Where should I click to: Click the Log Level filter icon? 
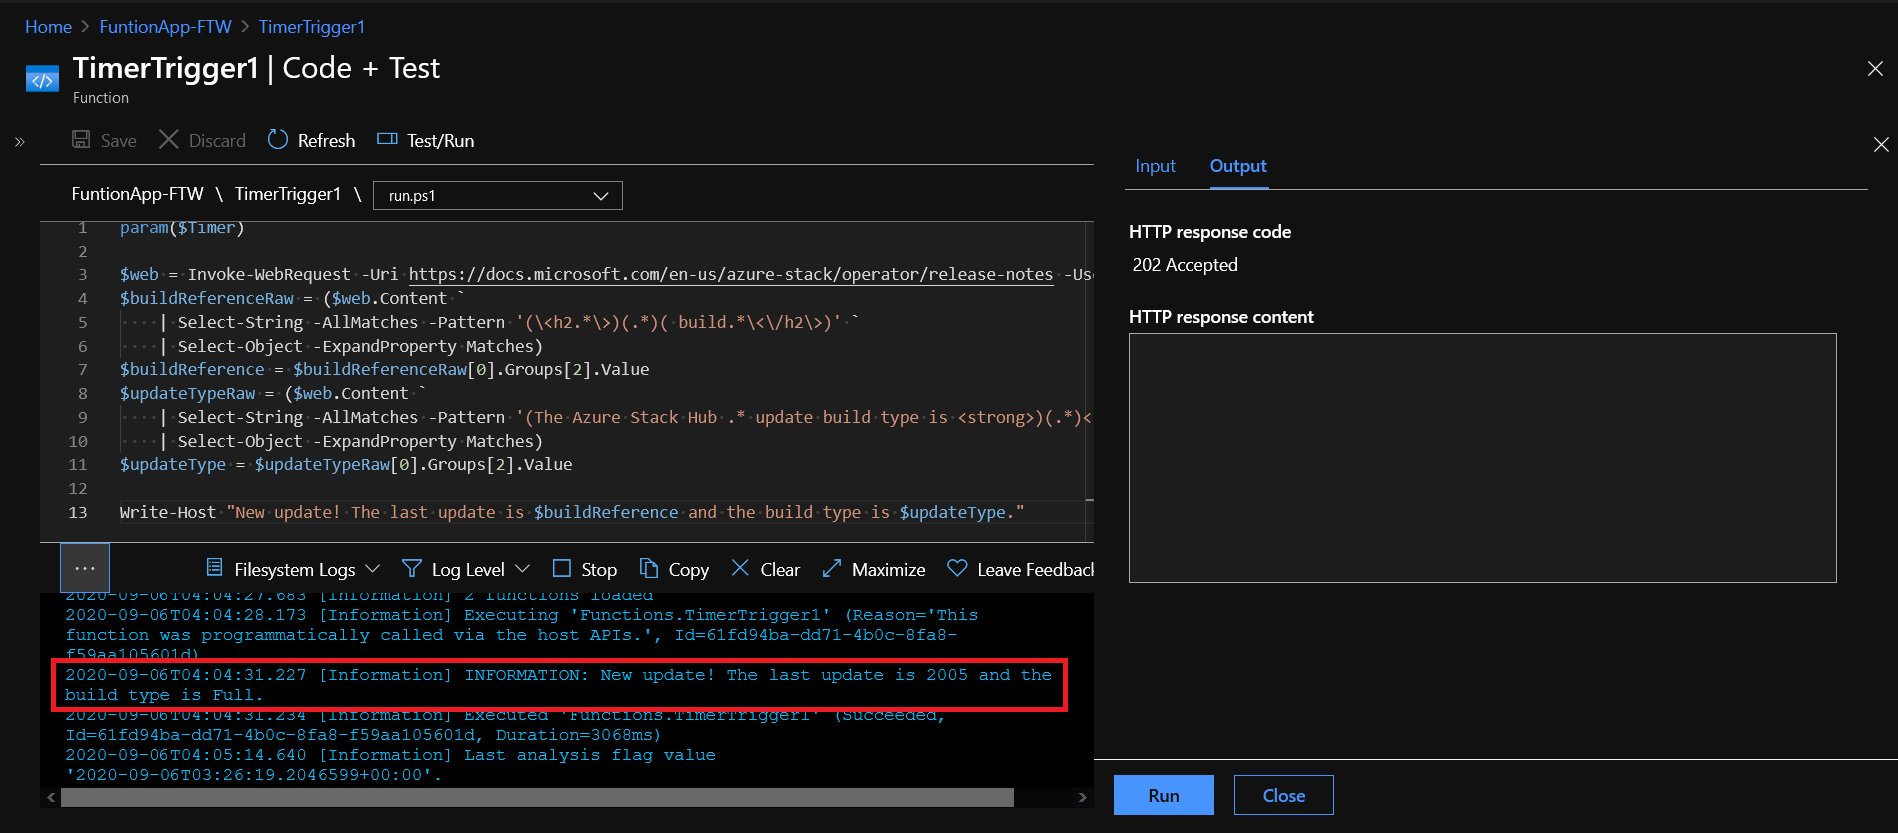pyautogui.click(x=411, y=568)
